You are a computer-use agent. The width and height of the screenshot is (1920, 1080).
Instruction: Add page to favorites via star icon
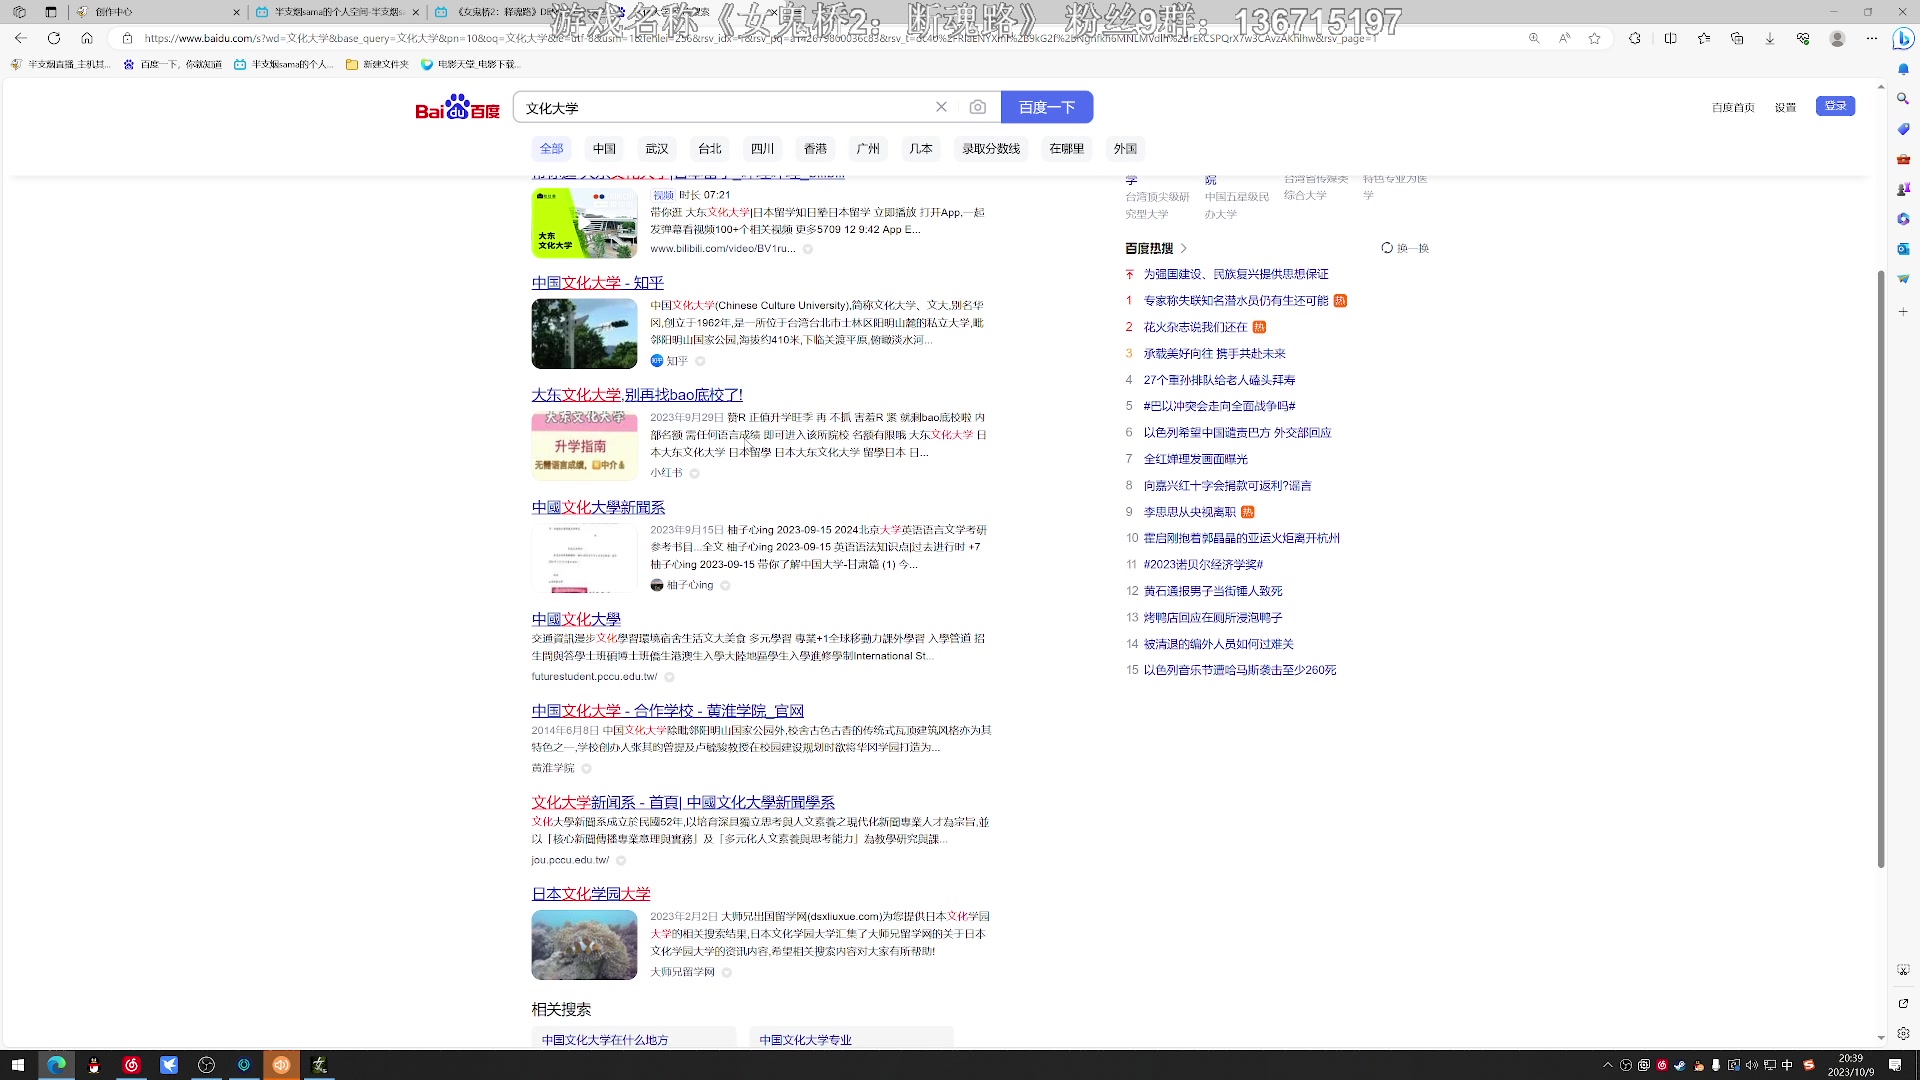pyautogui.click(x=1596, y=37)
